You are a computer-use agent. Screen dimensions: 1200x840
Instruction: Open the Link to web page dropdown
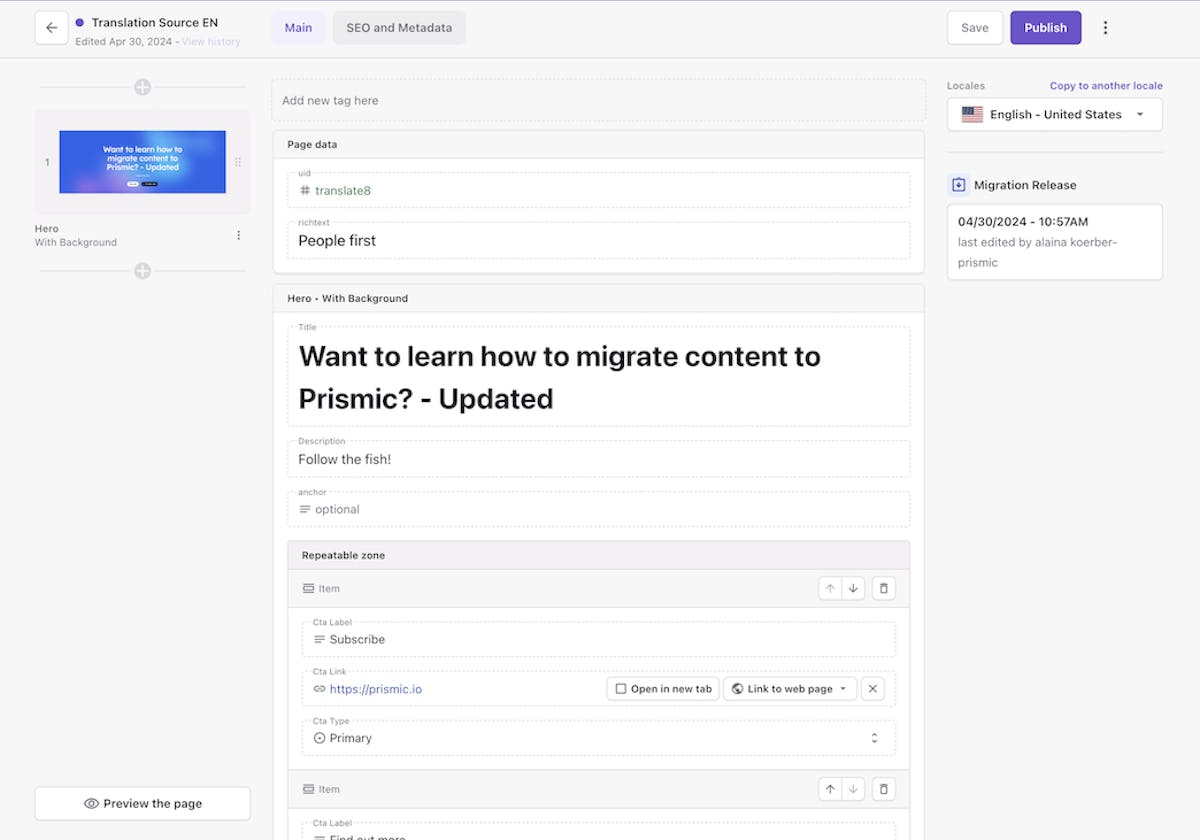click(789, 688)
